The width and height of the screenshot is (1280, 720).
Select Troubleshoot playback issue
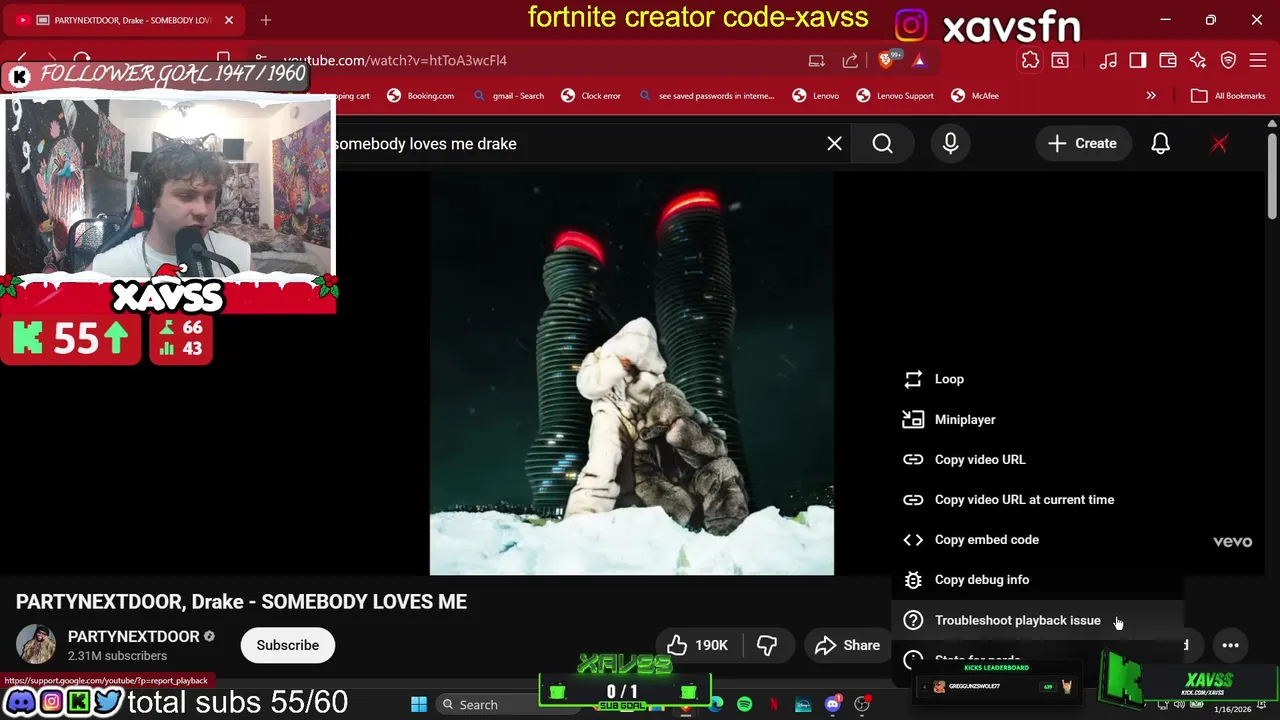click(1038, 620)
